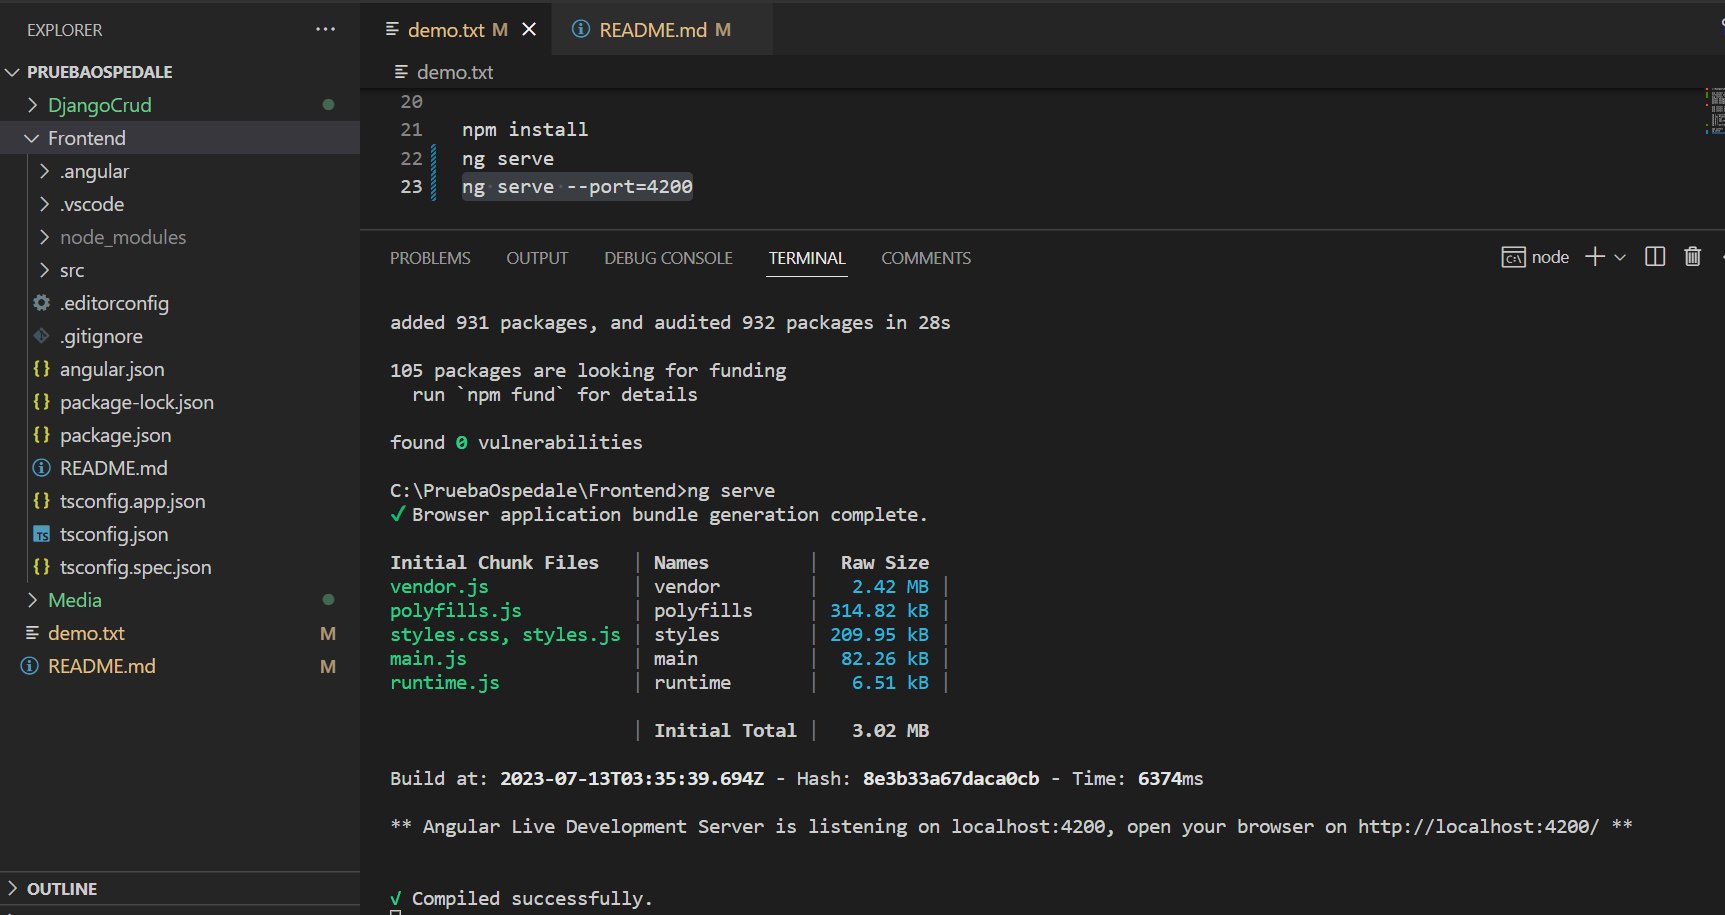
Task: Expand the node_modules folder
Action: pyautogui.click(x=44, y=237)
